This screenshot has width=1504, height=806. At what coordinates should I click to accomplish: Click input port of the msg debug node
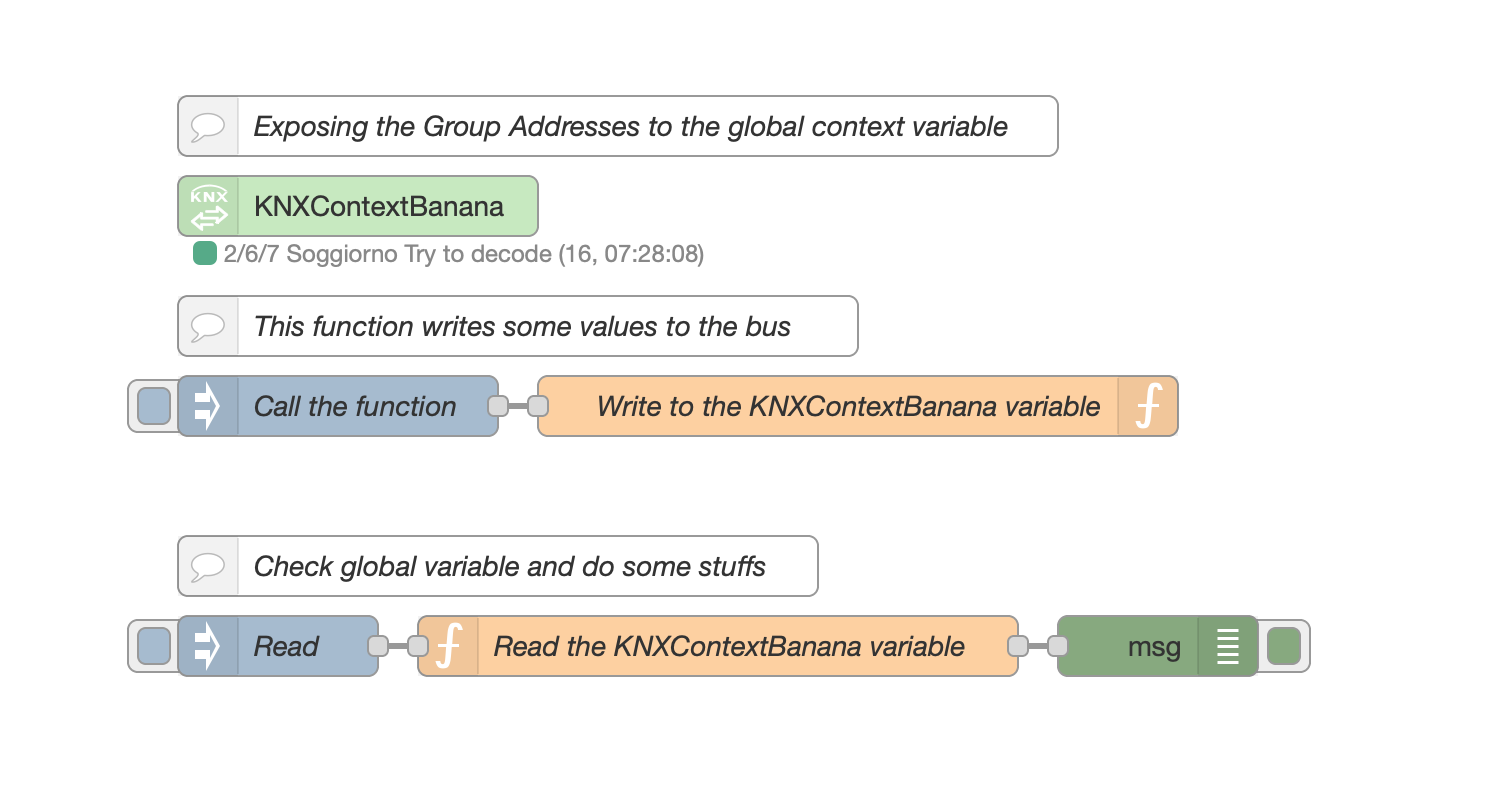click(1058, 646)
